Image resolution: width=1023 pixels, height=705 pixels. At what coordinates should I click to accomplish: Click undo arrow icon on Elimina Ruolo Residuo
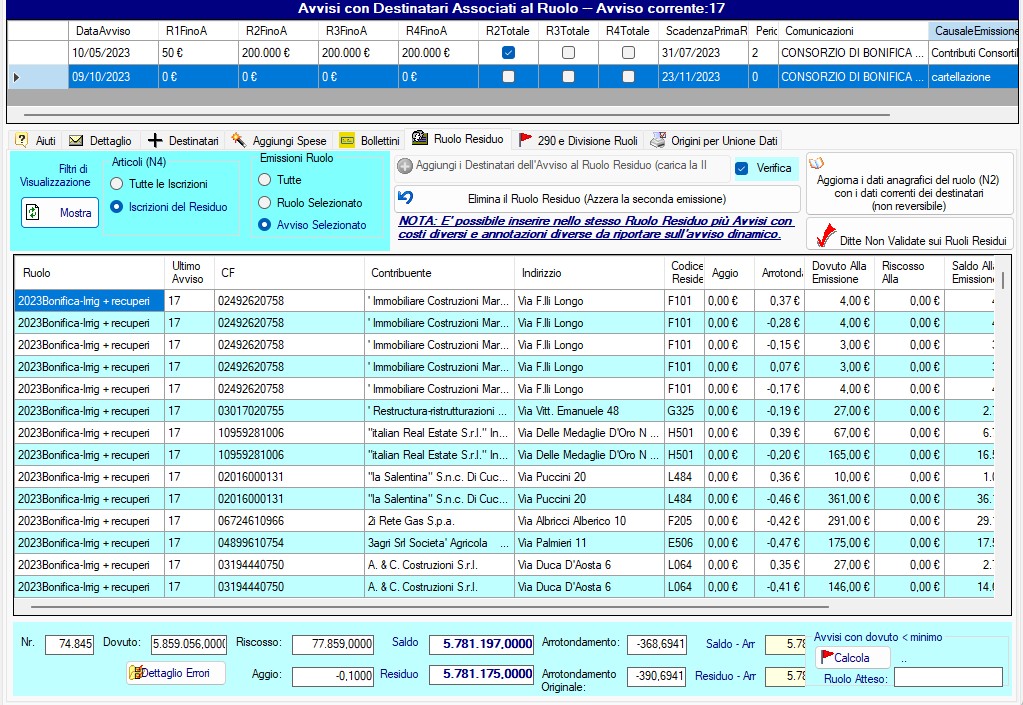[x=406, y=197]
